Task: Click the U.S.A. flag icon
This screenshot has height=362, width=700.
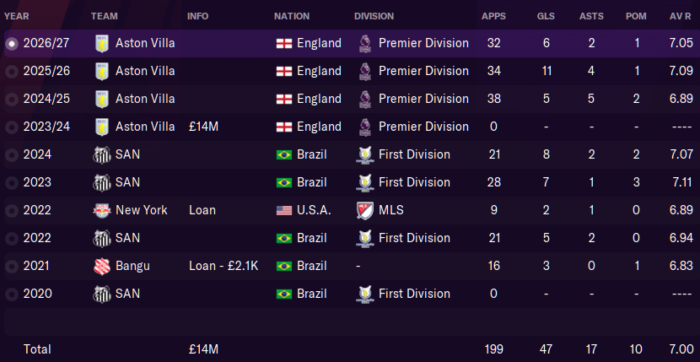Action: (x=284, y=210)
